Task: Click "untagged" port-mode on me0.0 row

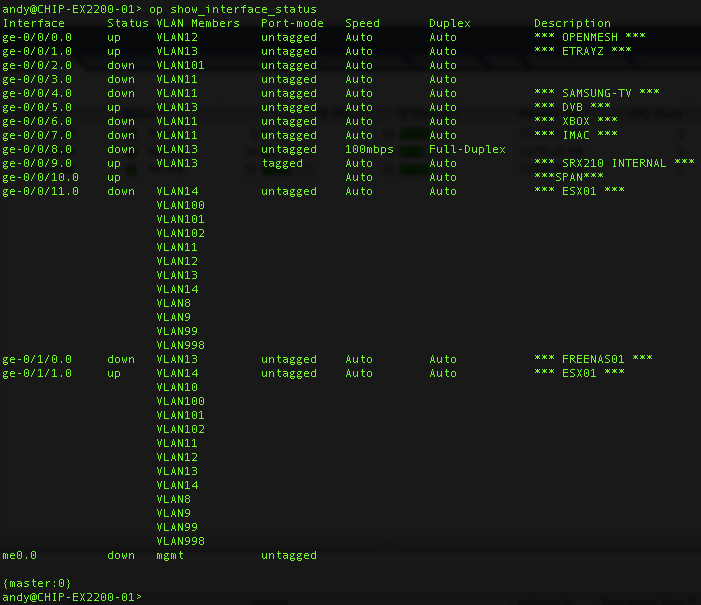Action: (x=289, y=555)
